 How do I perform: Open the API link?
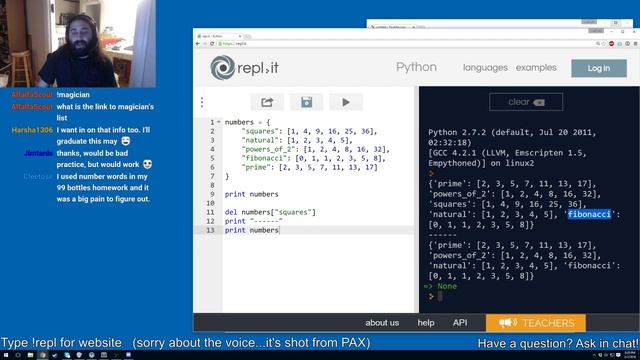pos(460,323)
